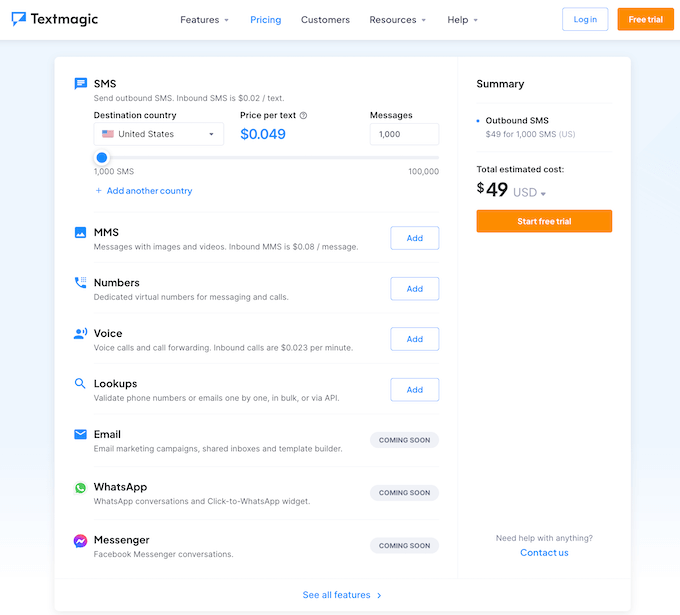The height and width of the screenshot is (615, 680).
Task: Expand the Features menu
Action: coord(204,20)
